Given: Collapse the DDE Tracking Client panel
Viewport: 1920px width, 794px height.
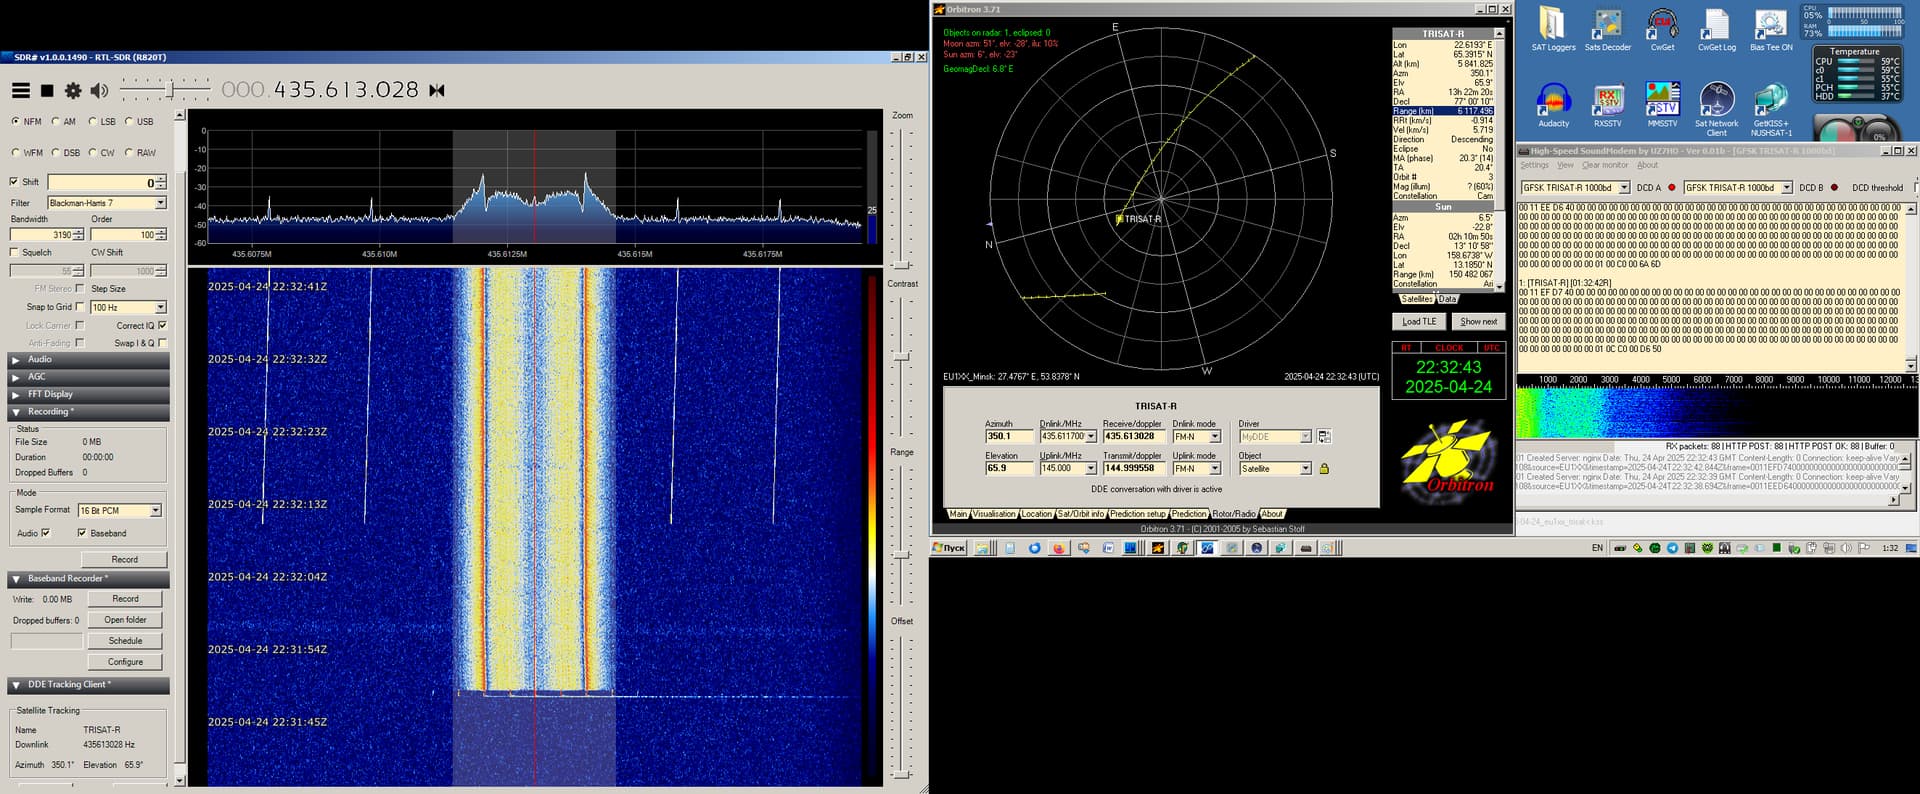Looking at the screenshot, I should pos(89,685).
